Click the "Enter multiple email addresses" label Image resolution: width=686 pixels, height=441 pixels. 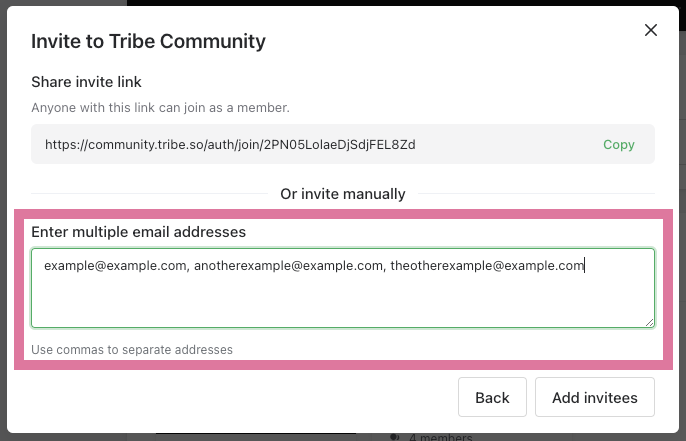138,232
